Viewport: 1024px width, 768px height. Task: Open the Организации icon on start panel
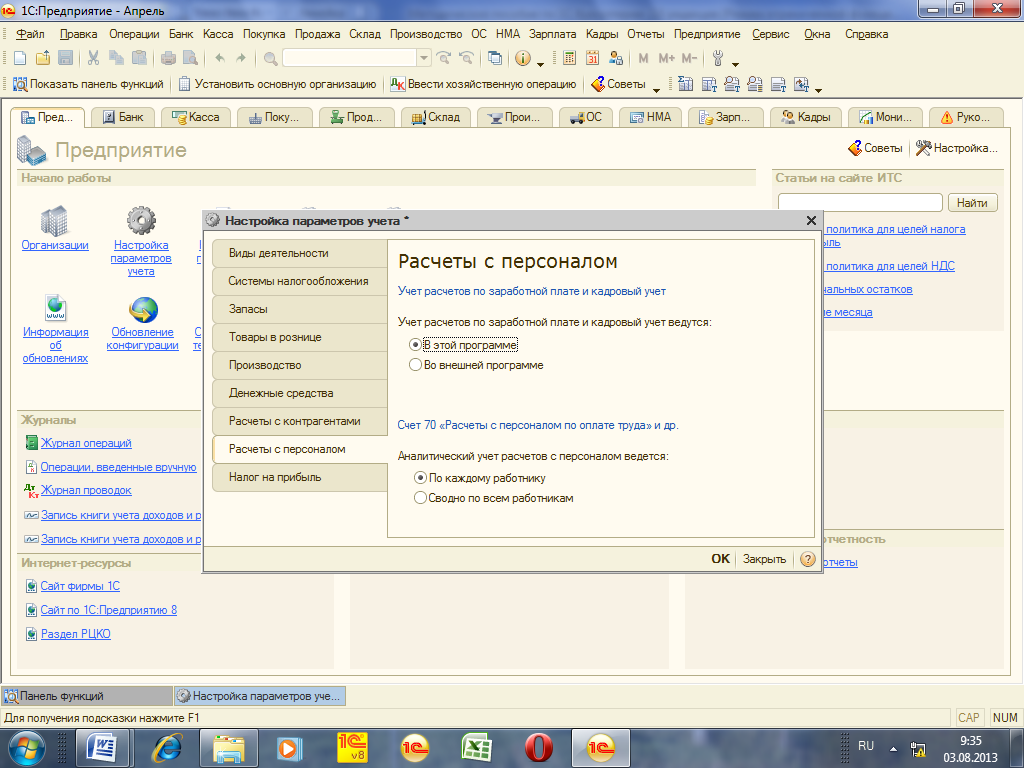(55, 221)
